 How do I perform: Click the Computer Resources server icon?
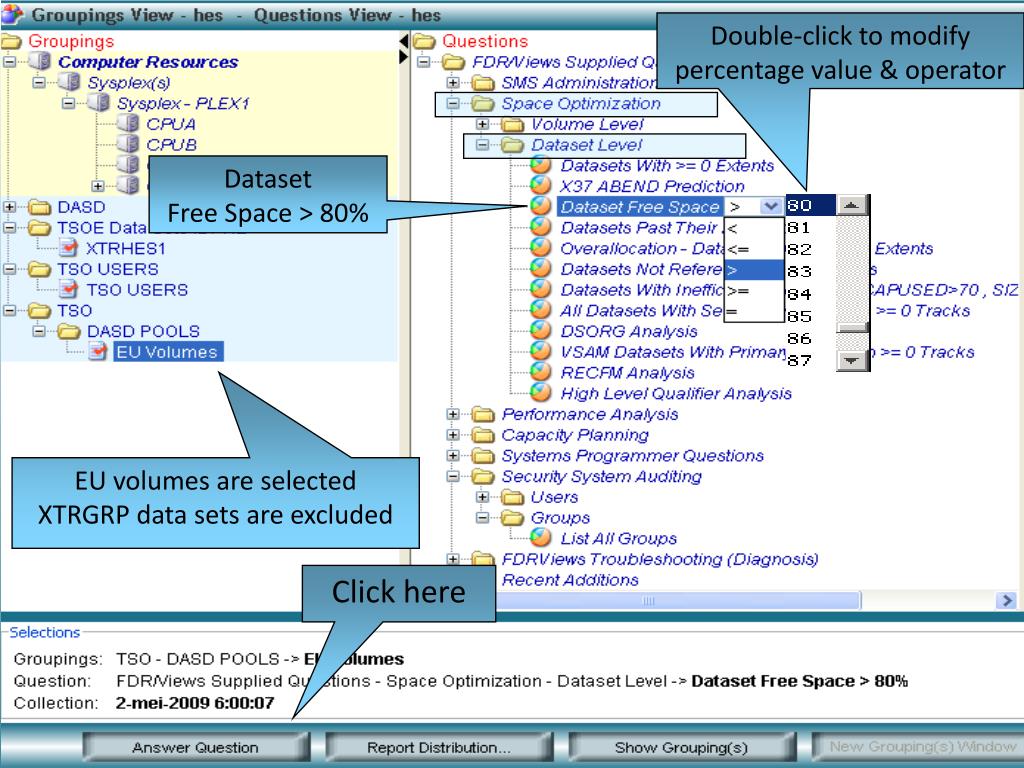[39, 61]
